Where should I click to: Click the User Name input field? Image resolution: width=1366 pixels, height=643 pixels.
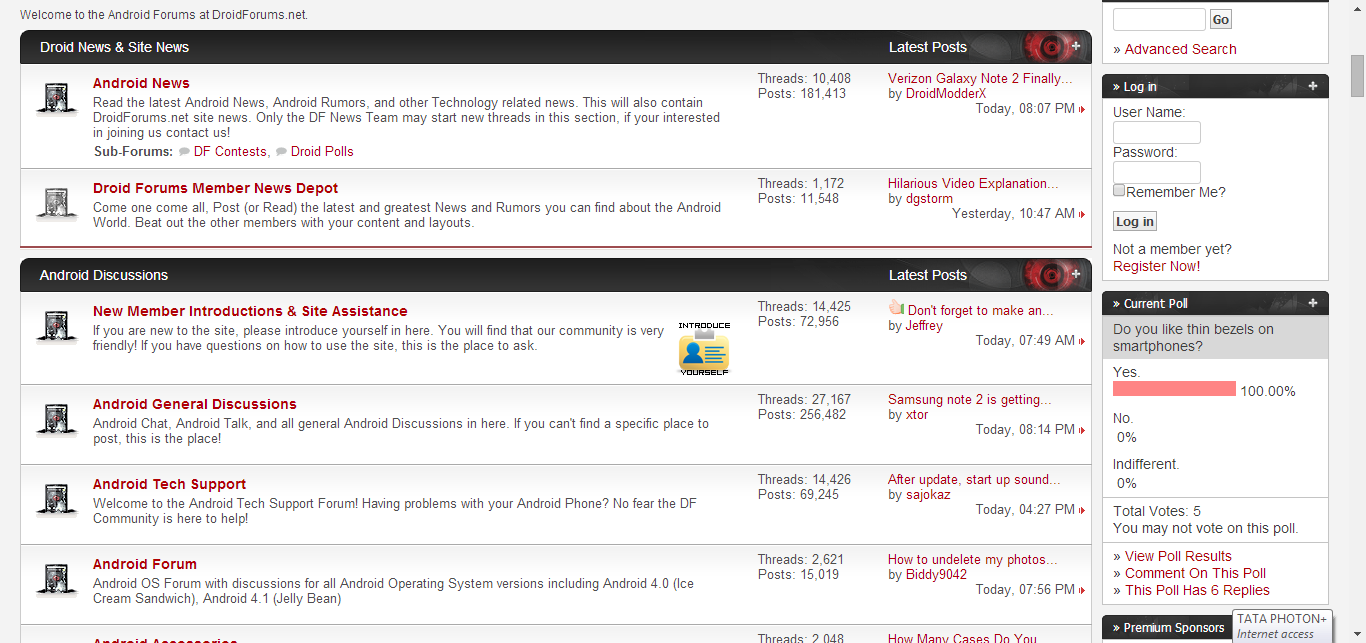click(1157, 133)
